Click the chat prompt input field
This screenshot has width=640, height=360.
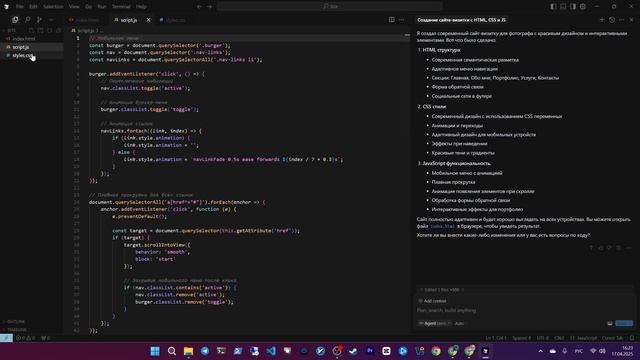[x=524, y=310]
